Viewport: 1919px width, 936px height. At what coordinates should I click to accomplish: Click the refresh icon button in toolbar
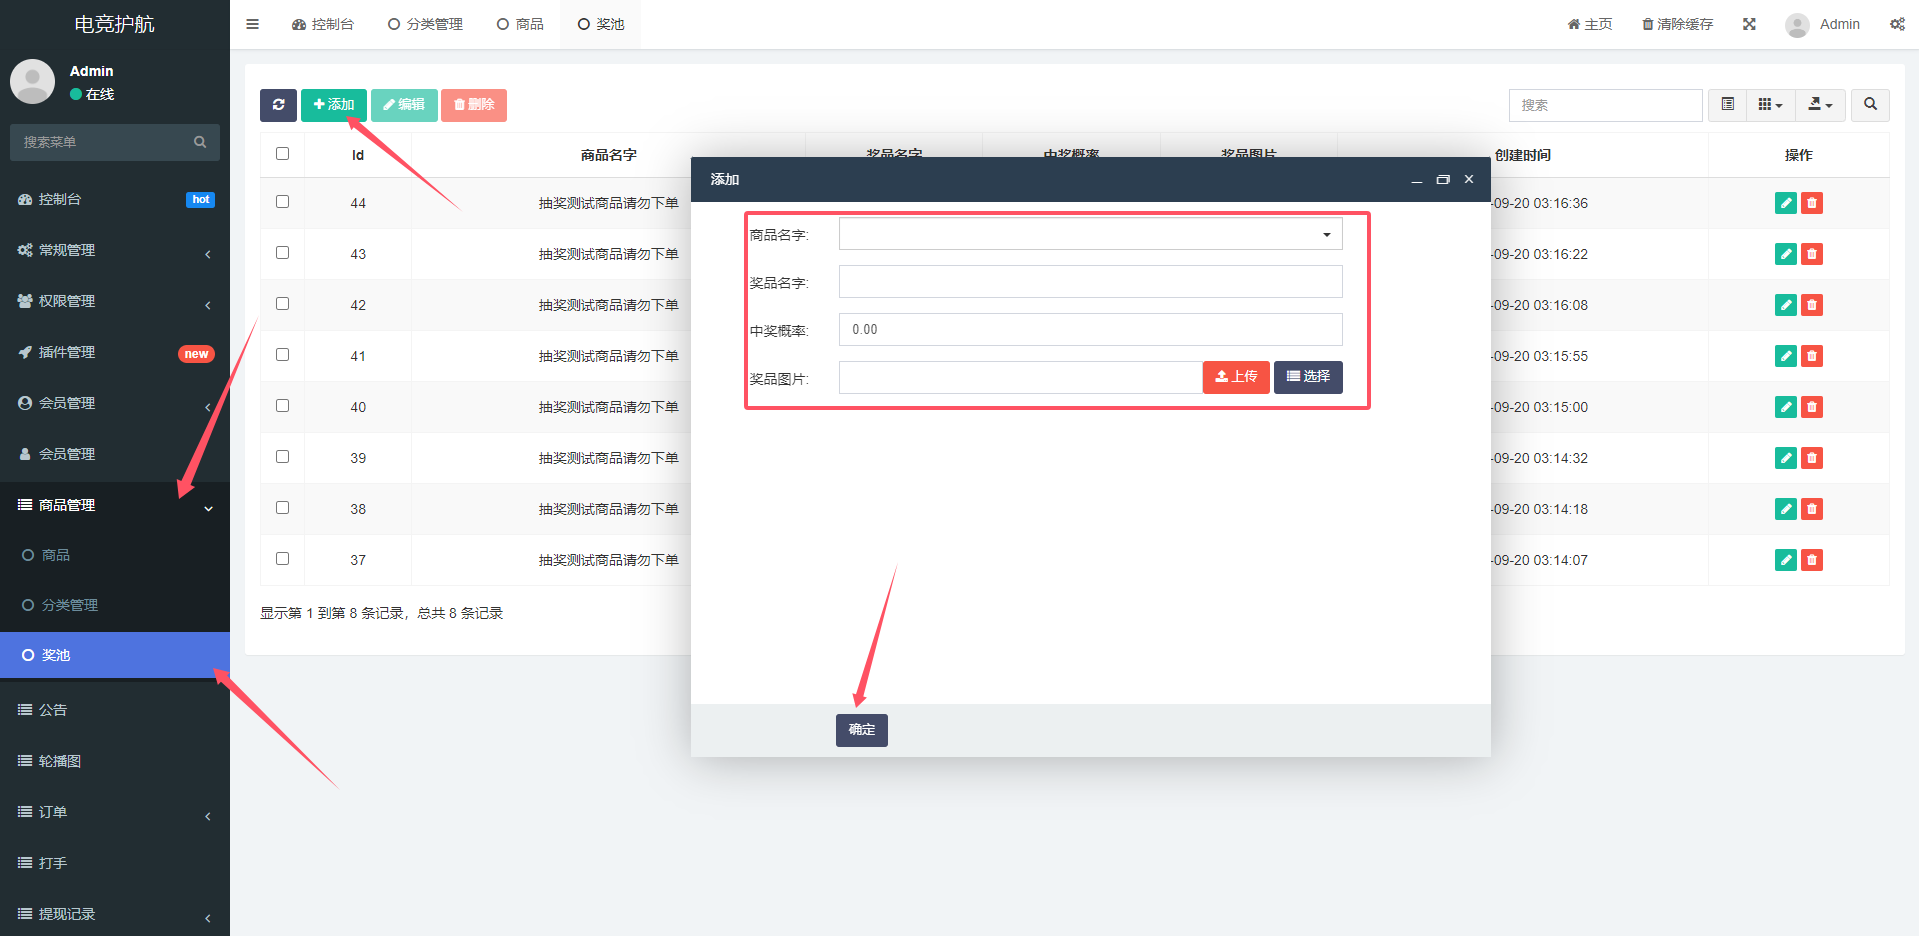(278, 105)
